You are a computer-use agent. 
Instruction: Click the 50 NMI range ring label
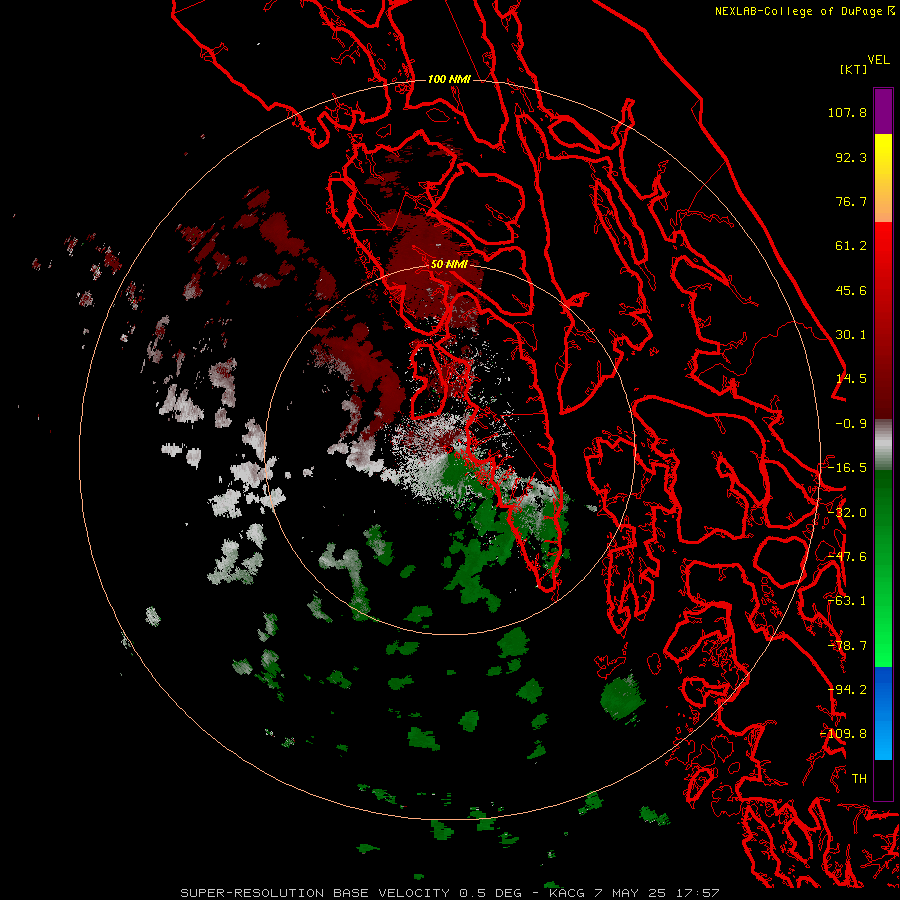449,265
